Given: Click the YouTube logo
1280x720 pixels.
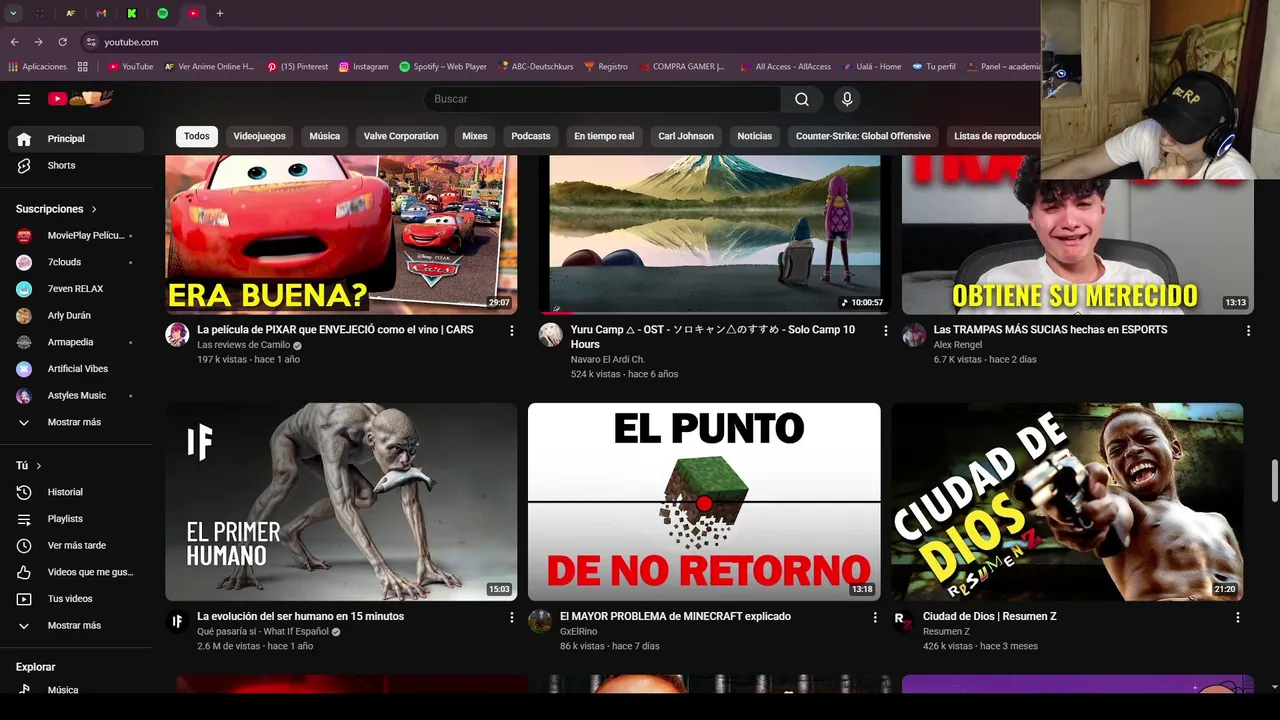Looking at the screenshot, I should [82, 98].
